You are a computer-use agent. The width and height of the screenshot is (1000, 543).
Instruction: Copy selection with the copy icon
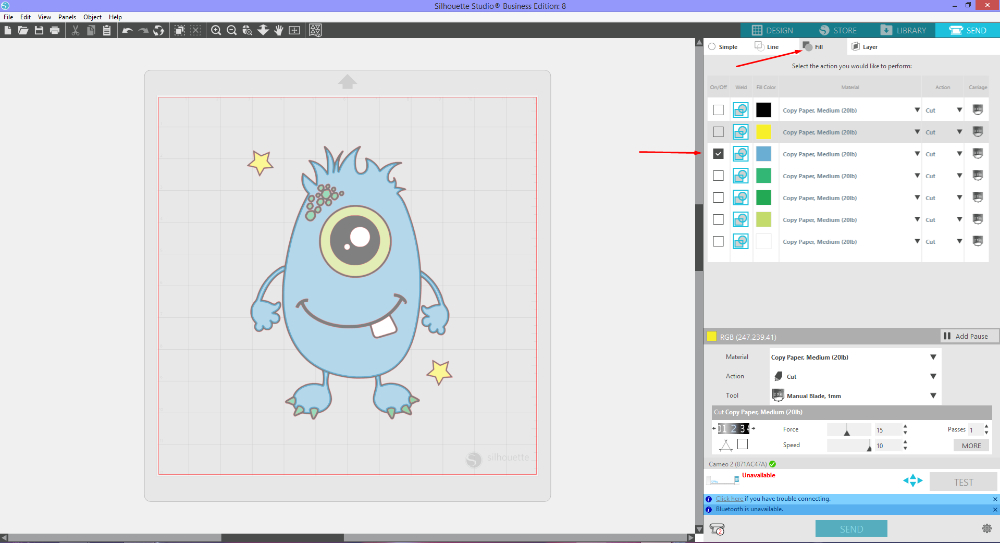91,30
